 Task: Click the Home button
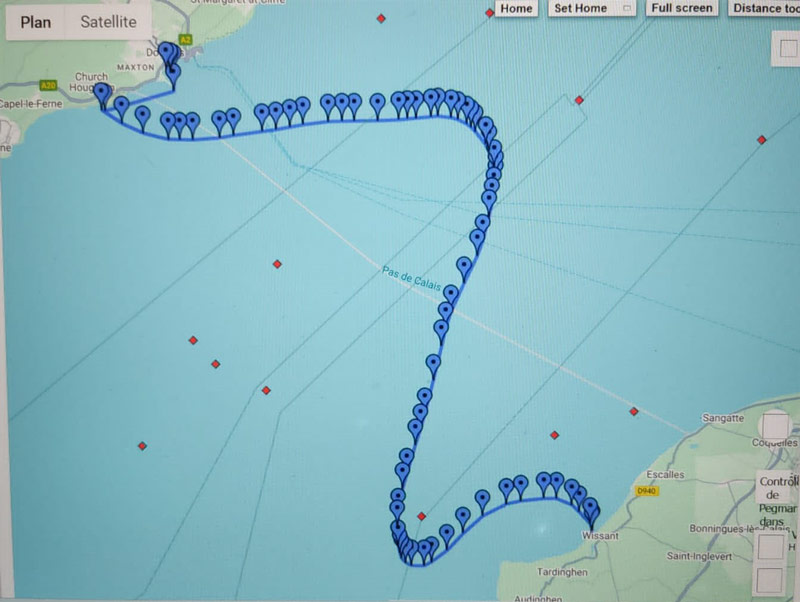tap(515, 7)
